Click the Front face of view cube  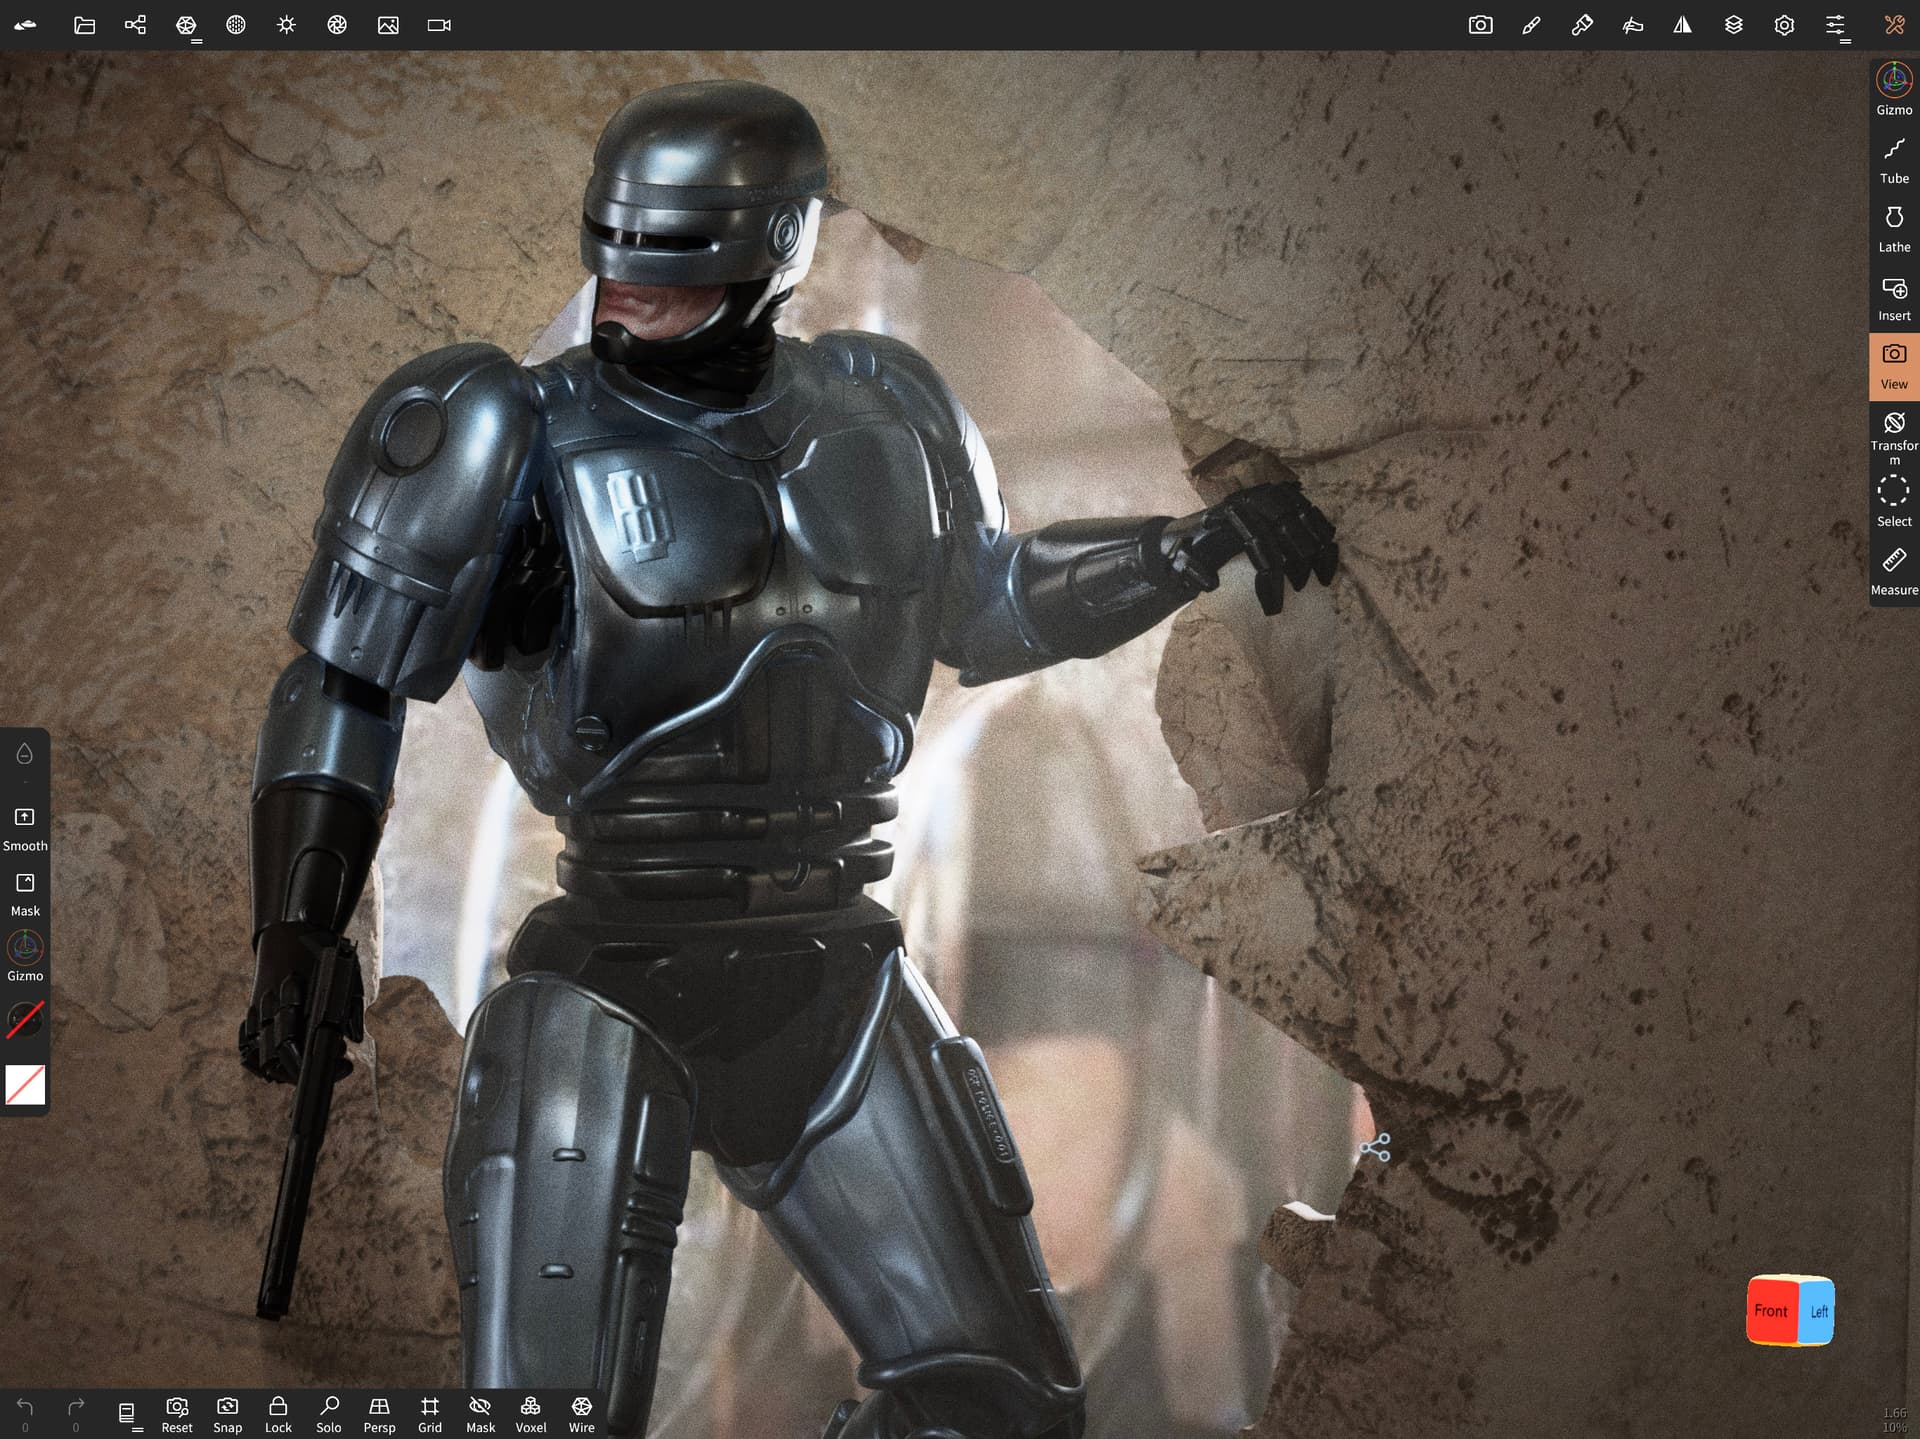[1771, 1310]
